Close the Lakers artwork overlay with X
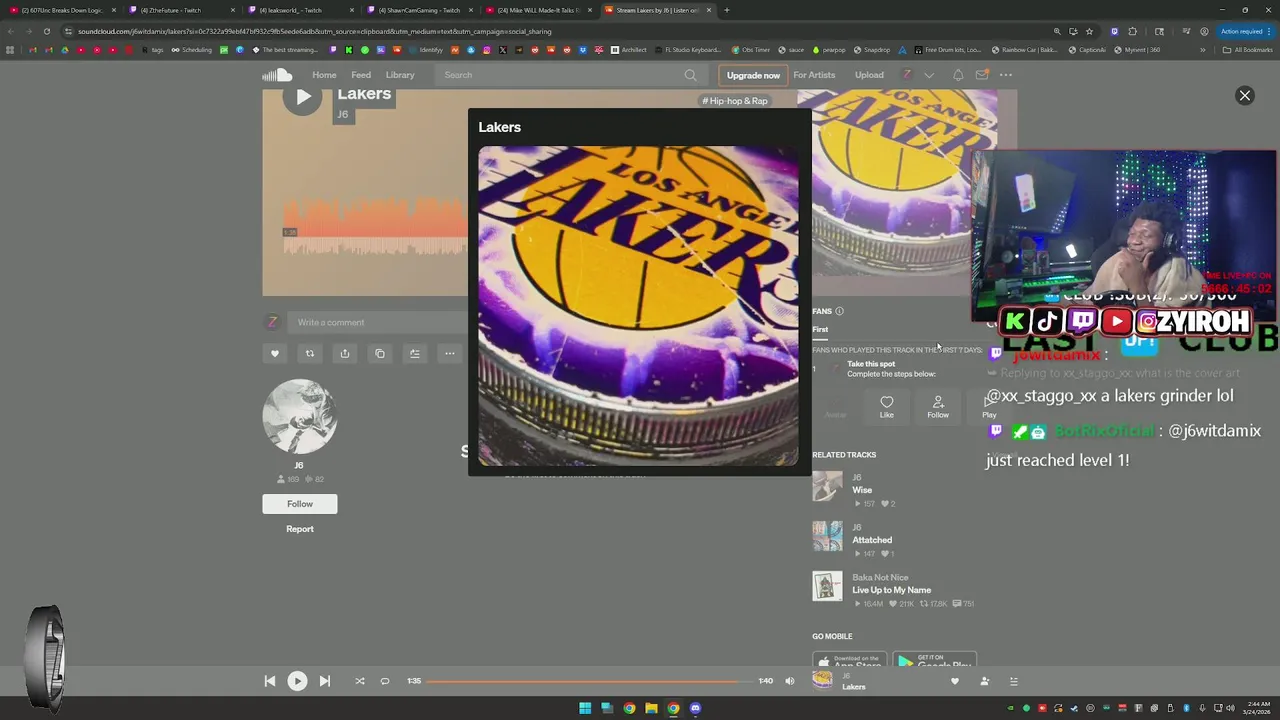Viewport: 1280px width, 720px height. pyautogui.click(x=1245, y=95)
